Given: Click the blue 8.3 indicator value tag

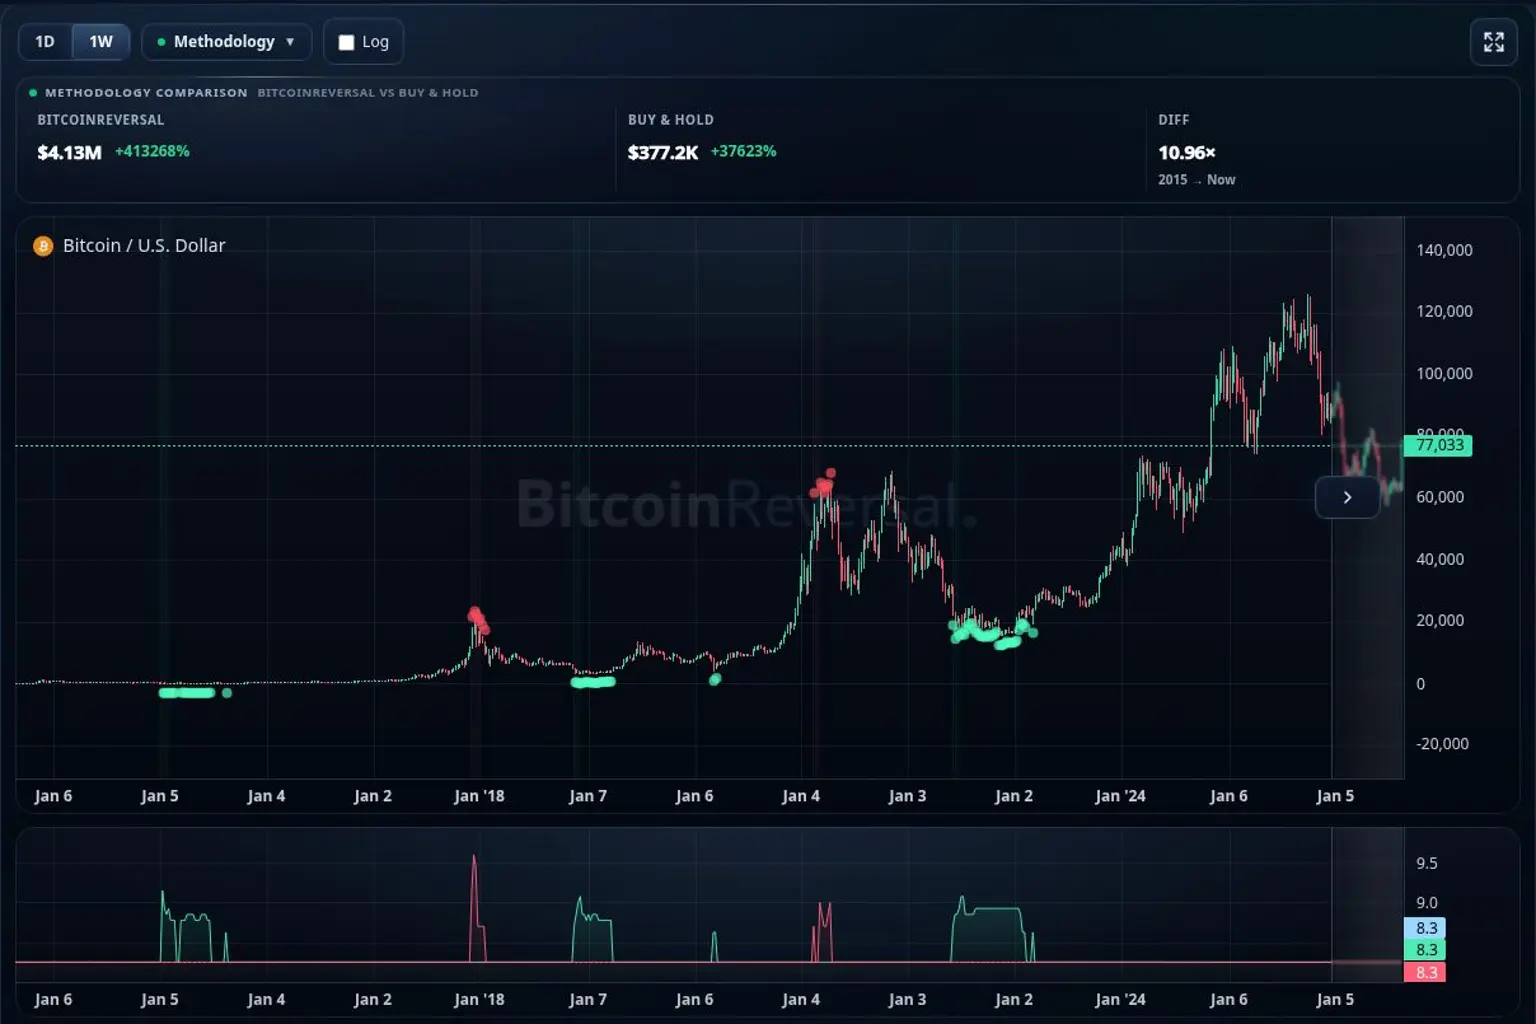Looking at the screenshot, I should click(1425, 928).
